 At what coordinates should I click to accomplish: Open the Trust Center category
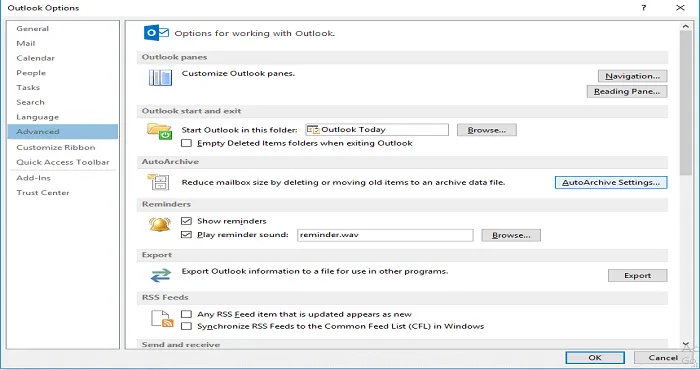pos(63,193)
